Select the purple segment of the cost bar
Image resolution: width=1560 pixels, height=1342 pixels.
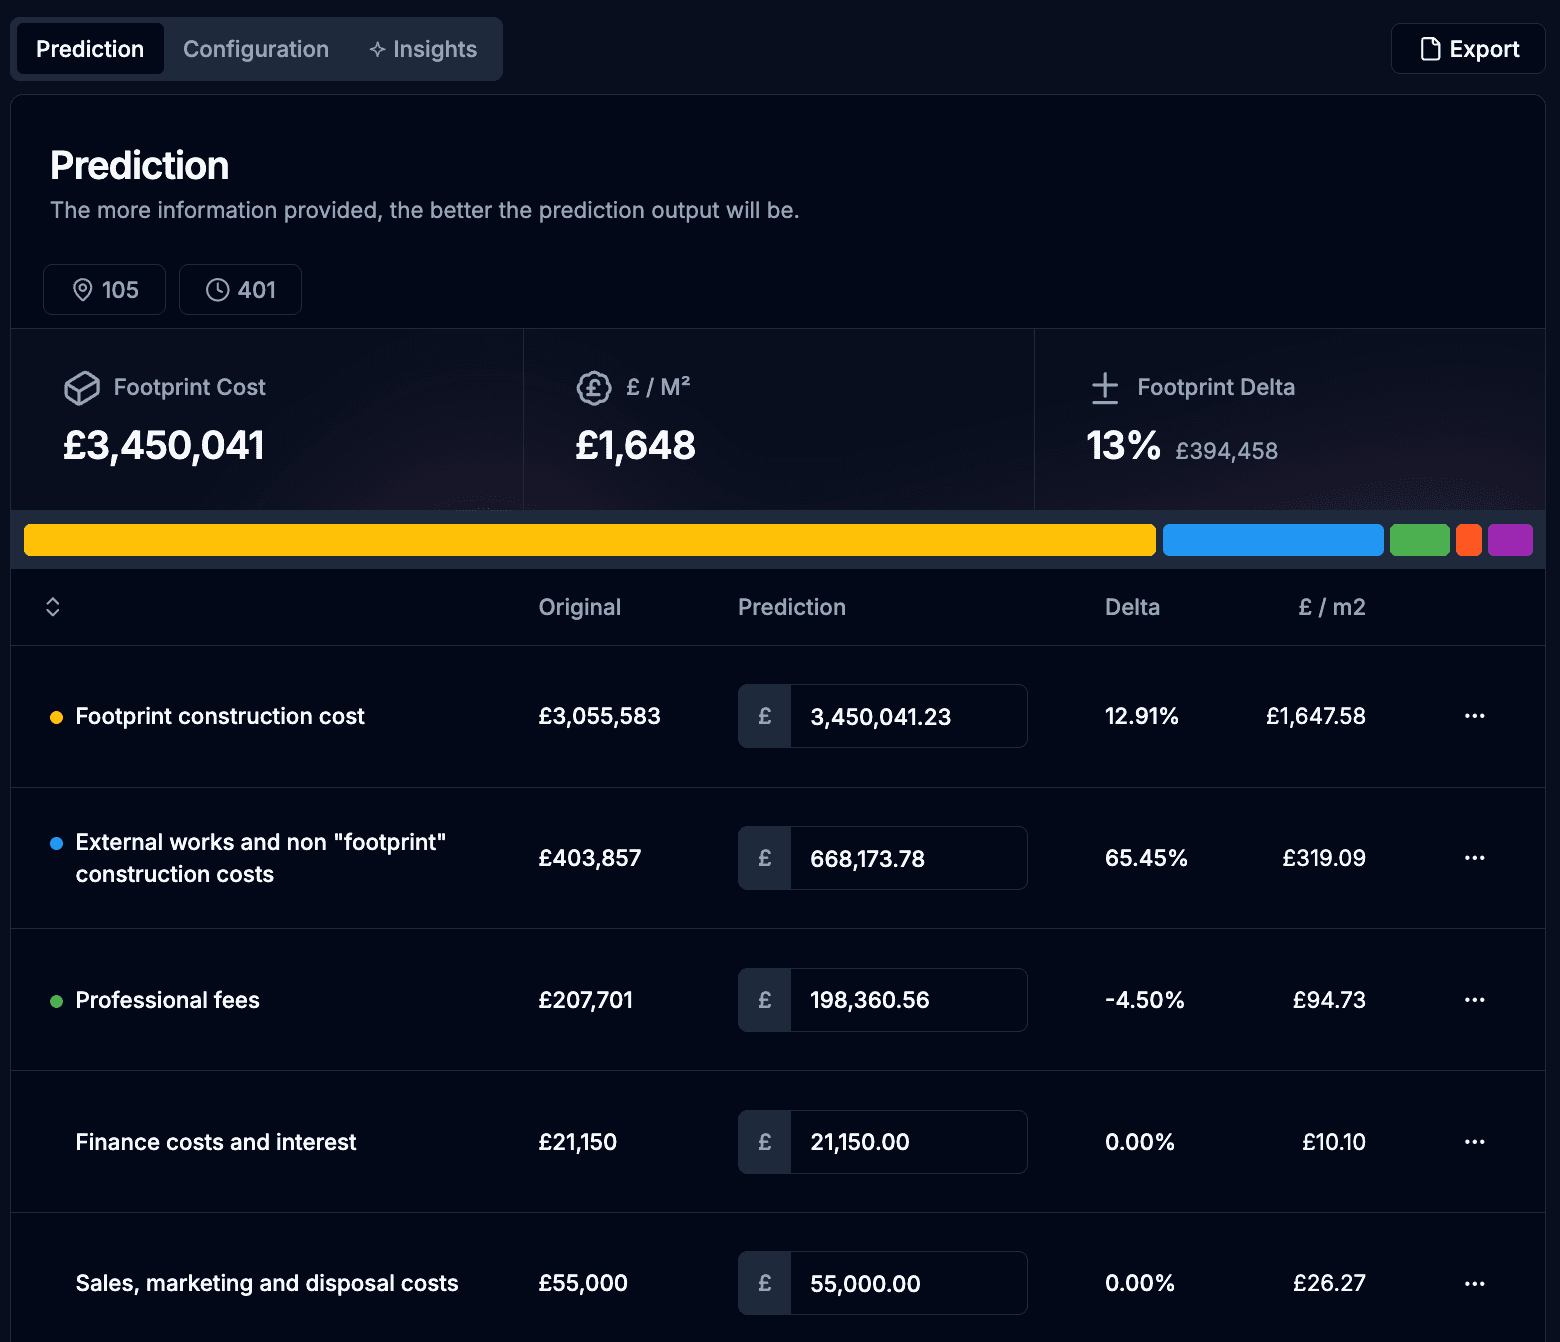(1510, 540)
